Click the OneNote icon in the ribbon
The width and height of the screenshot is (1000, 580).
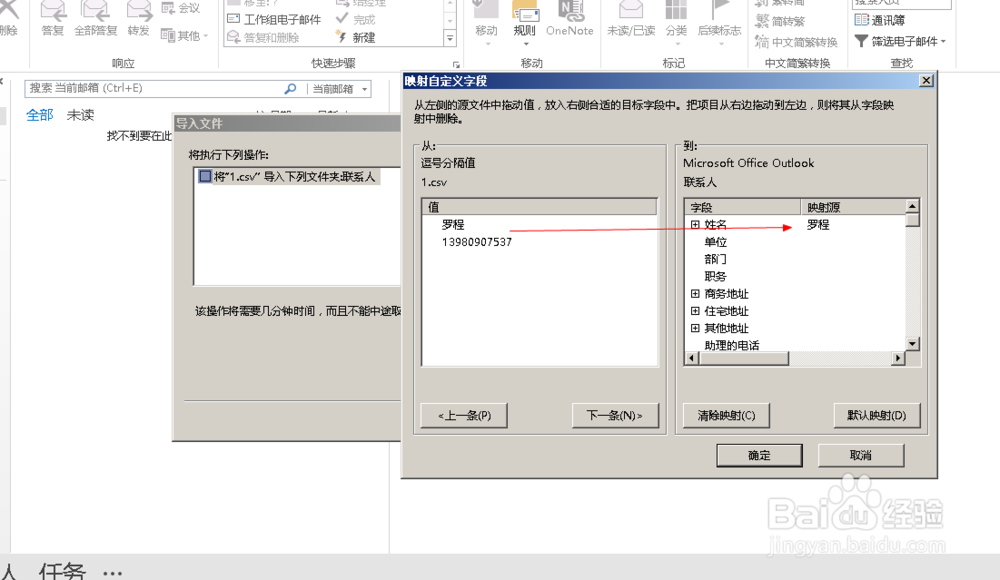pos(569,17)
